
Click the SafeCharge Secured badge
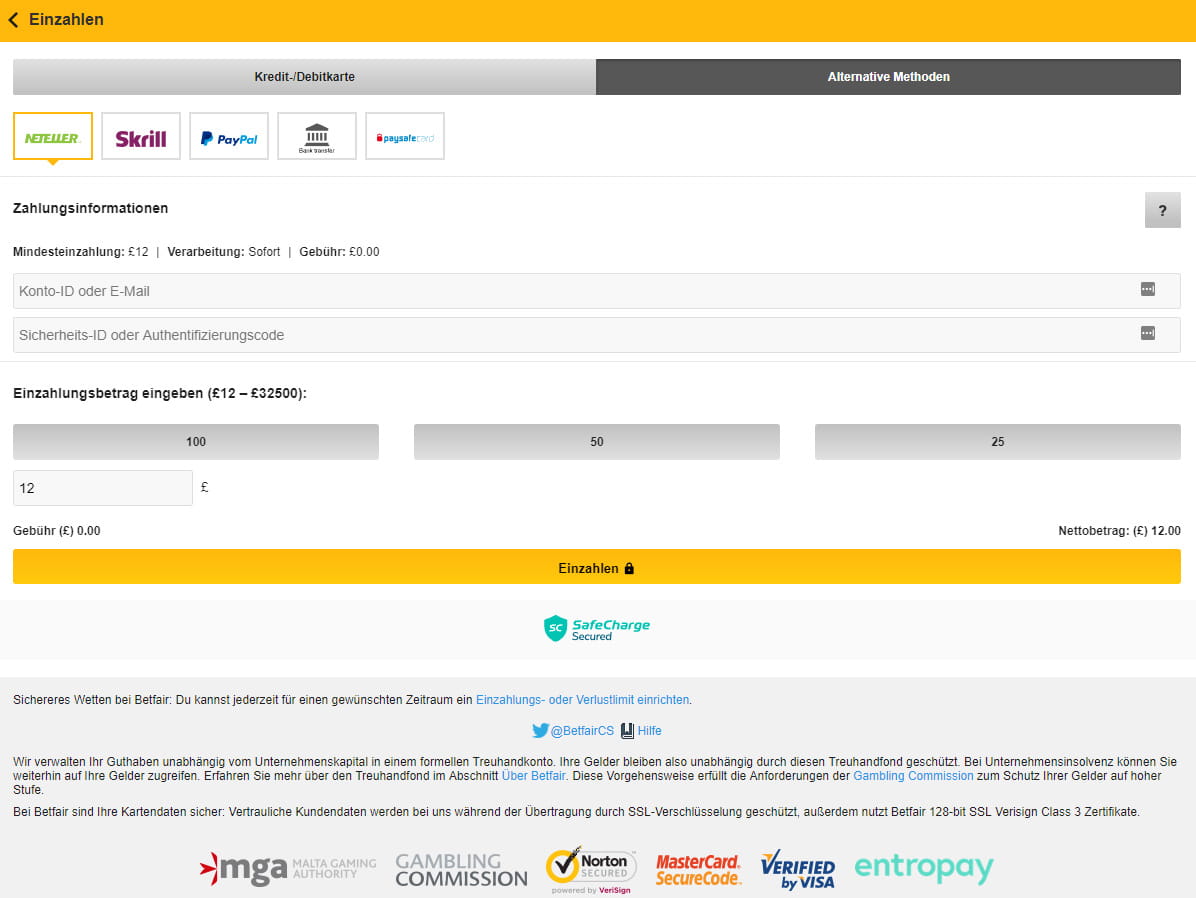coord(596,629)
